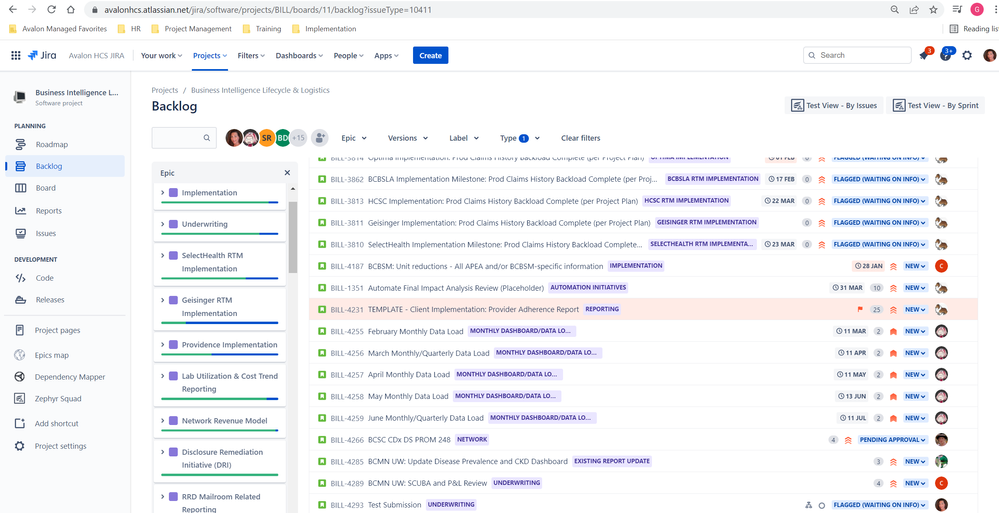Open the People menu
The height and width of the screenshot is (513, 999).
pos(349,55)
